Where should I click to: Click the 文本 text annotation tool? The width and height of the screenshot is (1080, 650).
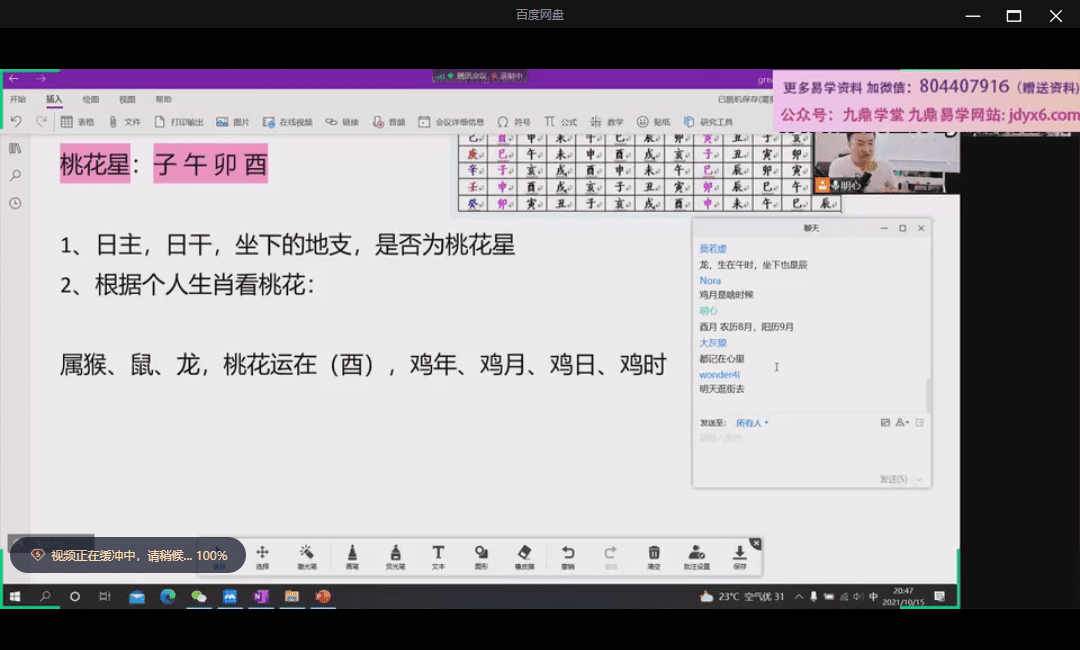point(438,556)
